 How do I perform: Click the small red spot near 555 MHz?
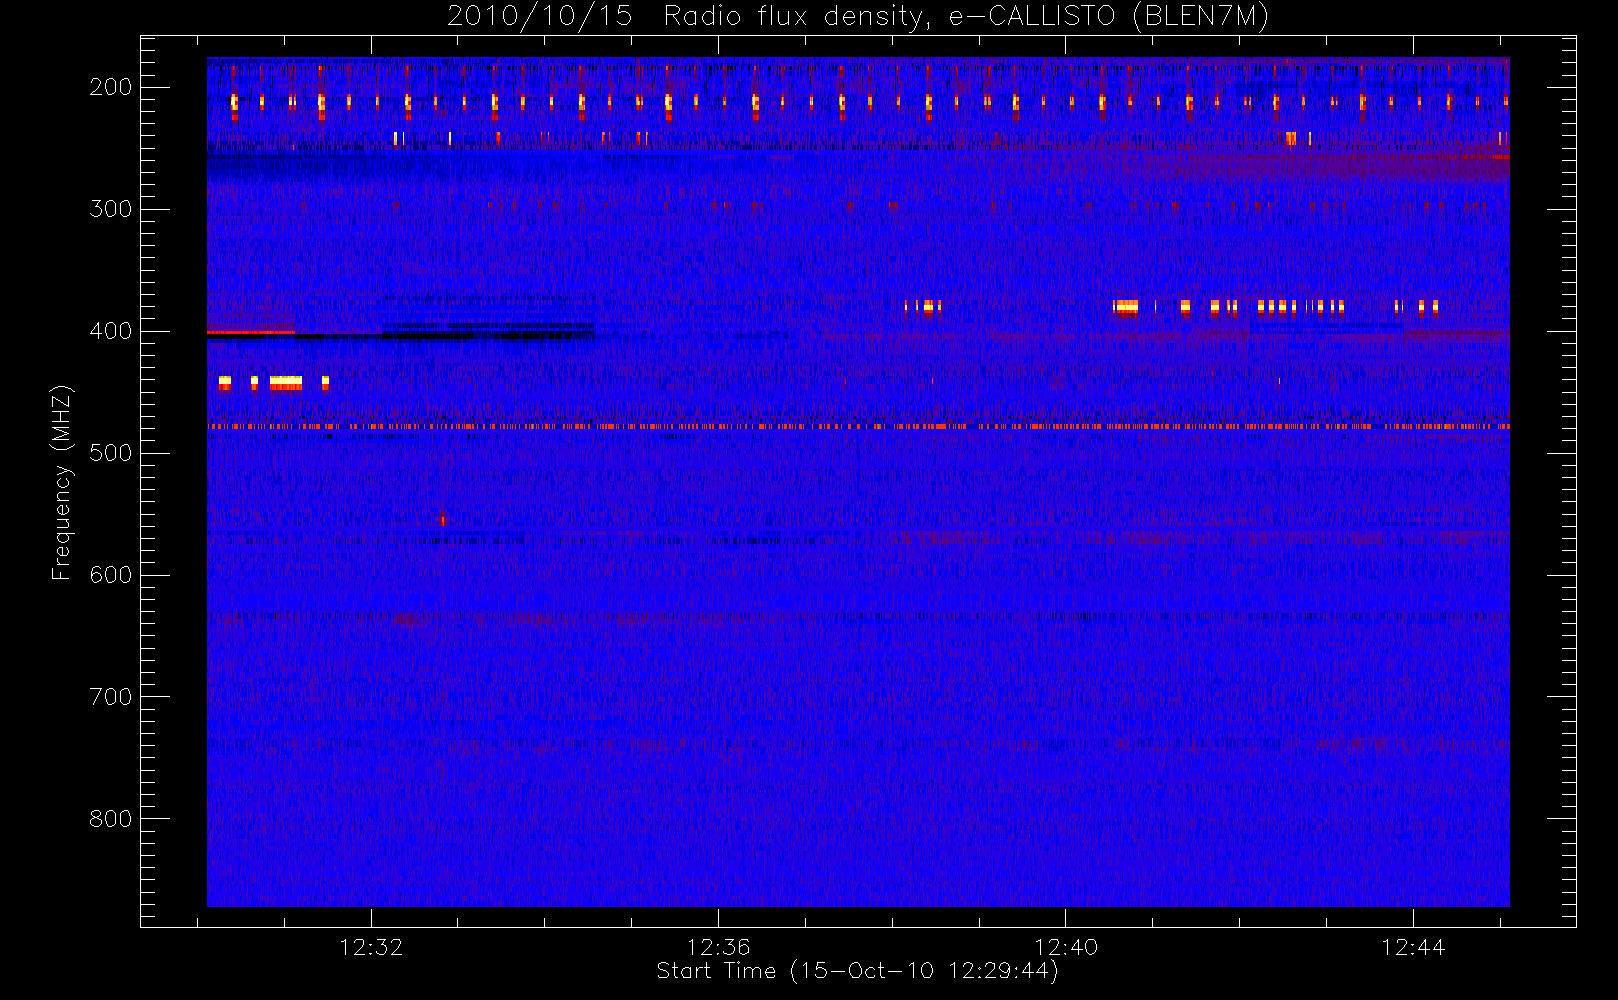point(442,520)
